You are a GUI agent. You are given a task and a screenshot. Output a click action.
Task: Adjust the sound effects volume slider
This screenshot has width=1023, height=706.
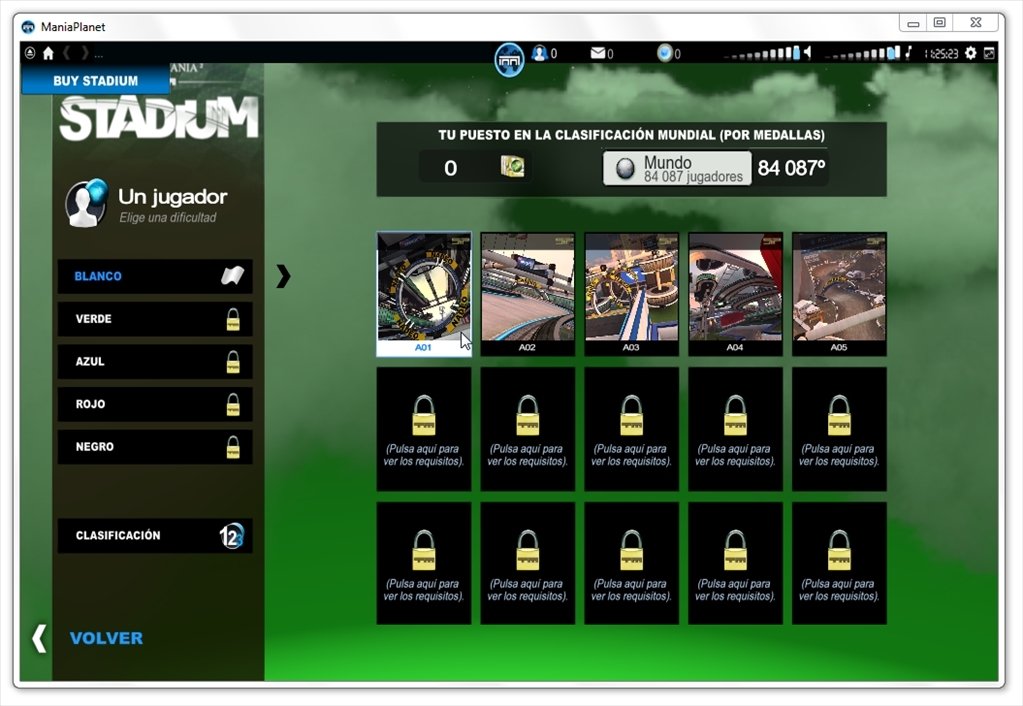click(761, 54)
